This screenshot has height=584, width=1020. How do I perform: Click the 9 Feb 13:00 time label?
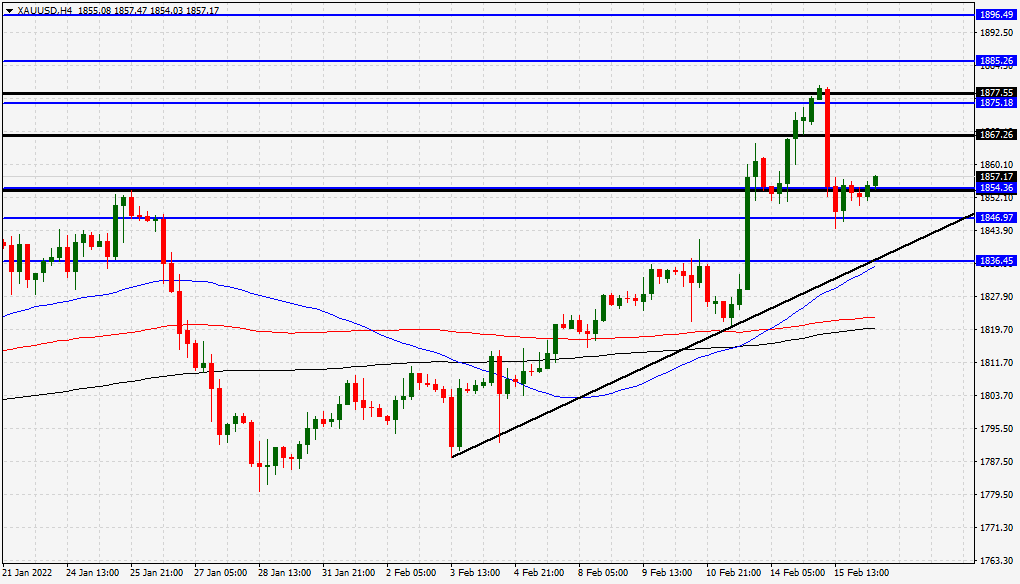(x=667, y=573)
